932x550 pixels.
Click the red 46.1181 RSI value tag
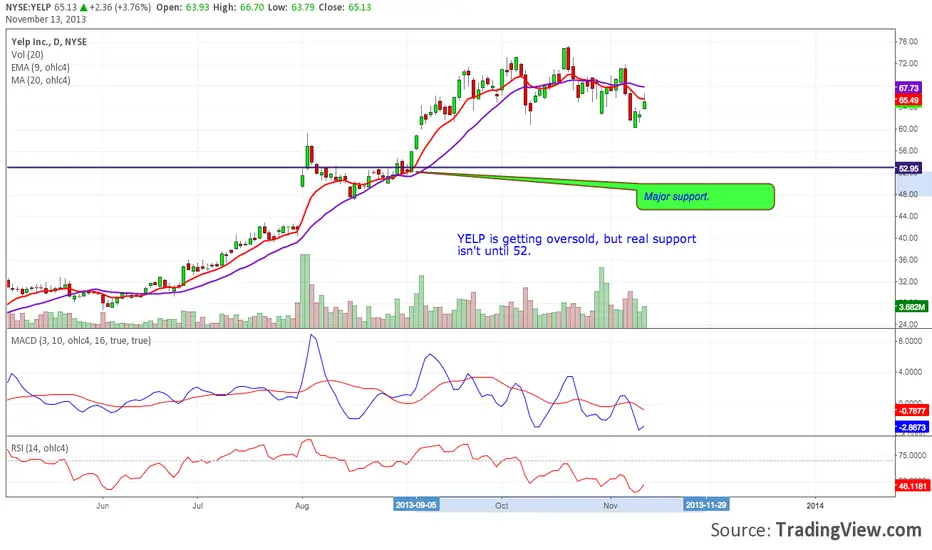tap(912, 486)
